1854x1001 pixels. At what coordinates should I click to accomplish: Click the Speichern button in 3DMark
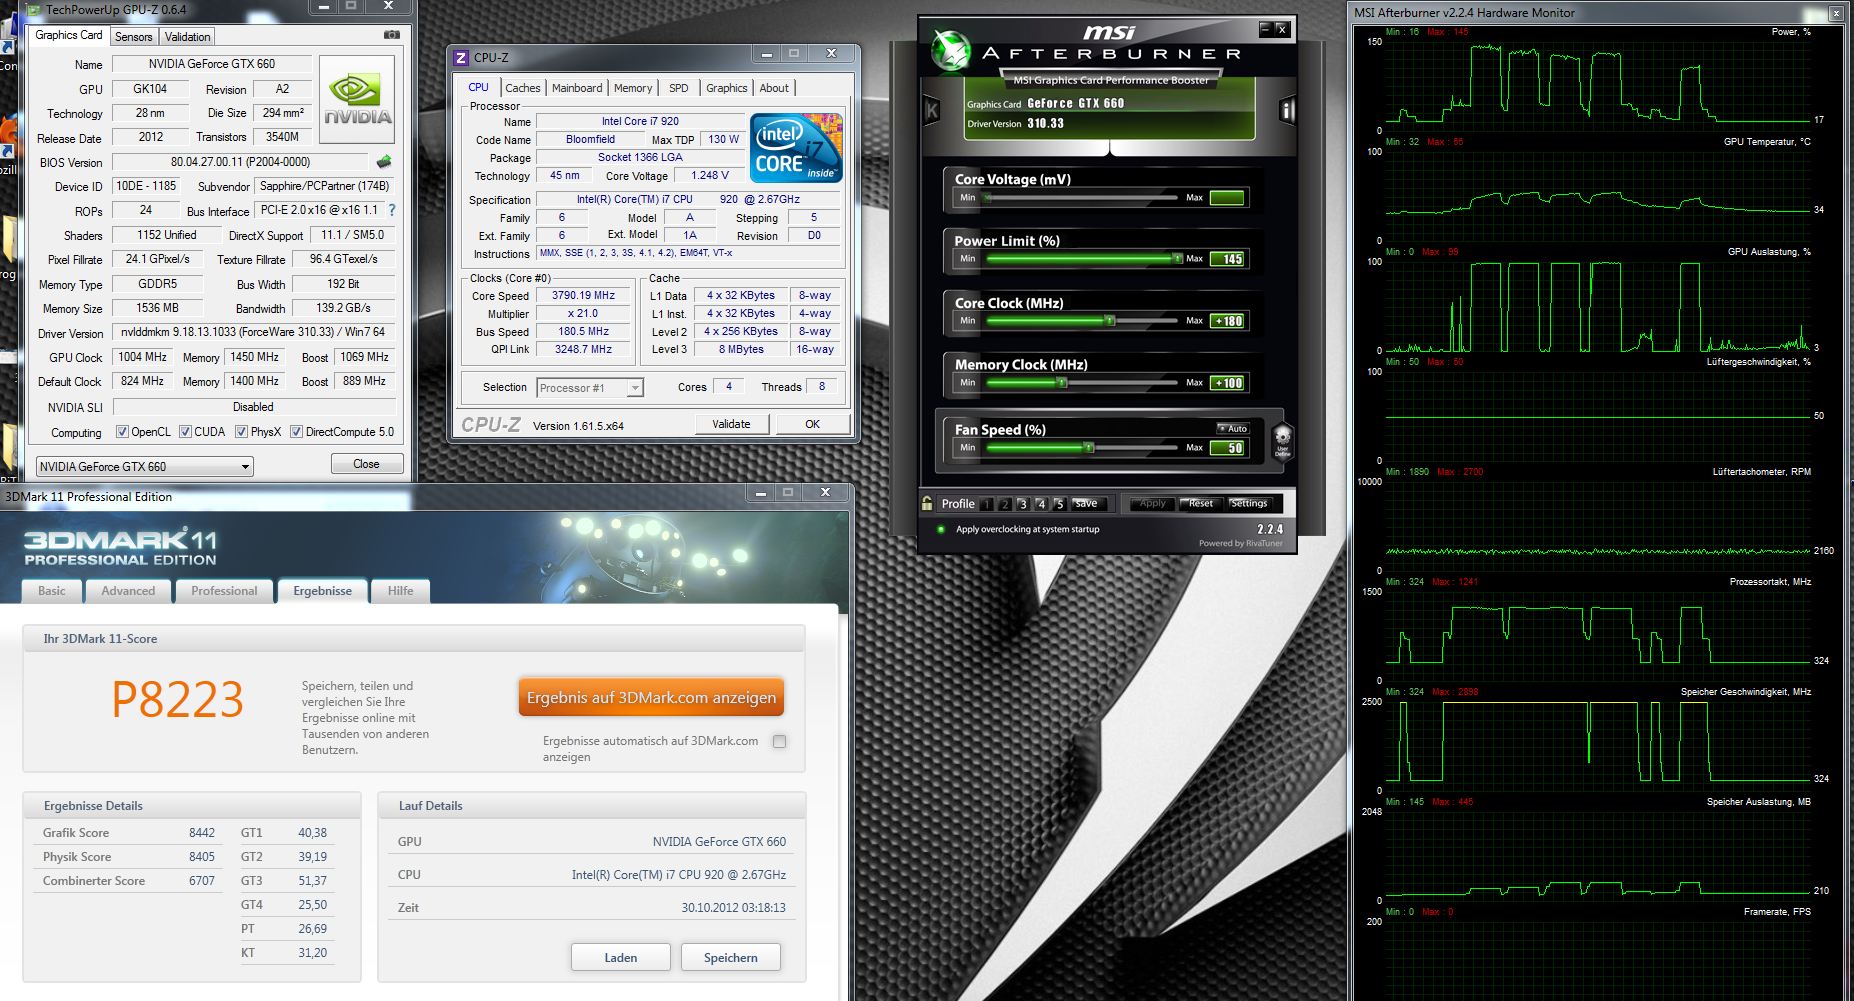[731, 957]
